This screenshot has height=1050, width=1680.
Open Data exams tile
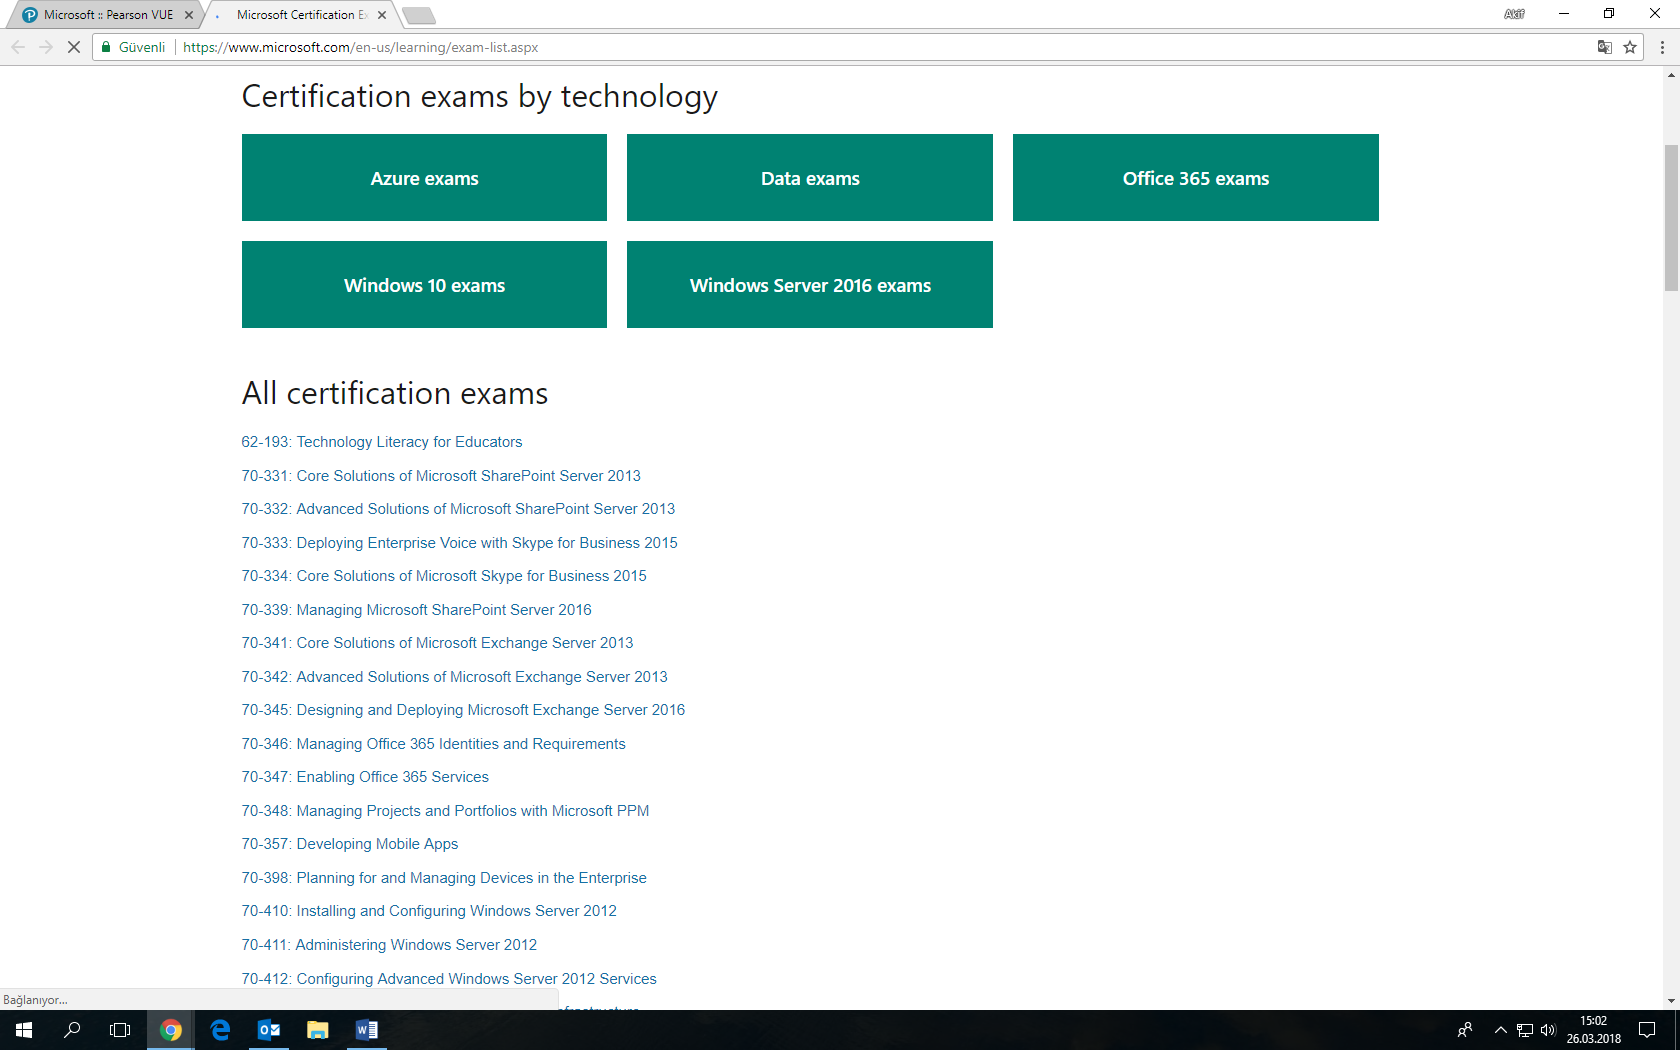[810, 178]
